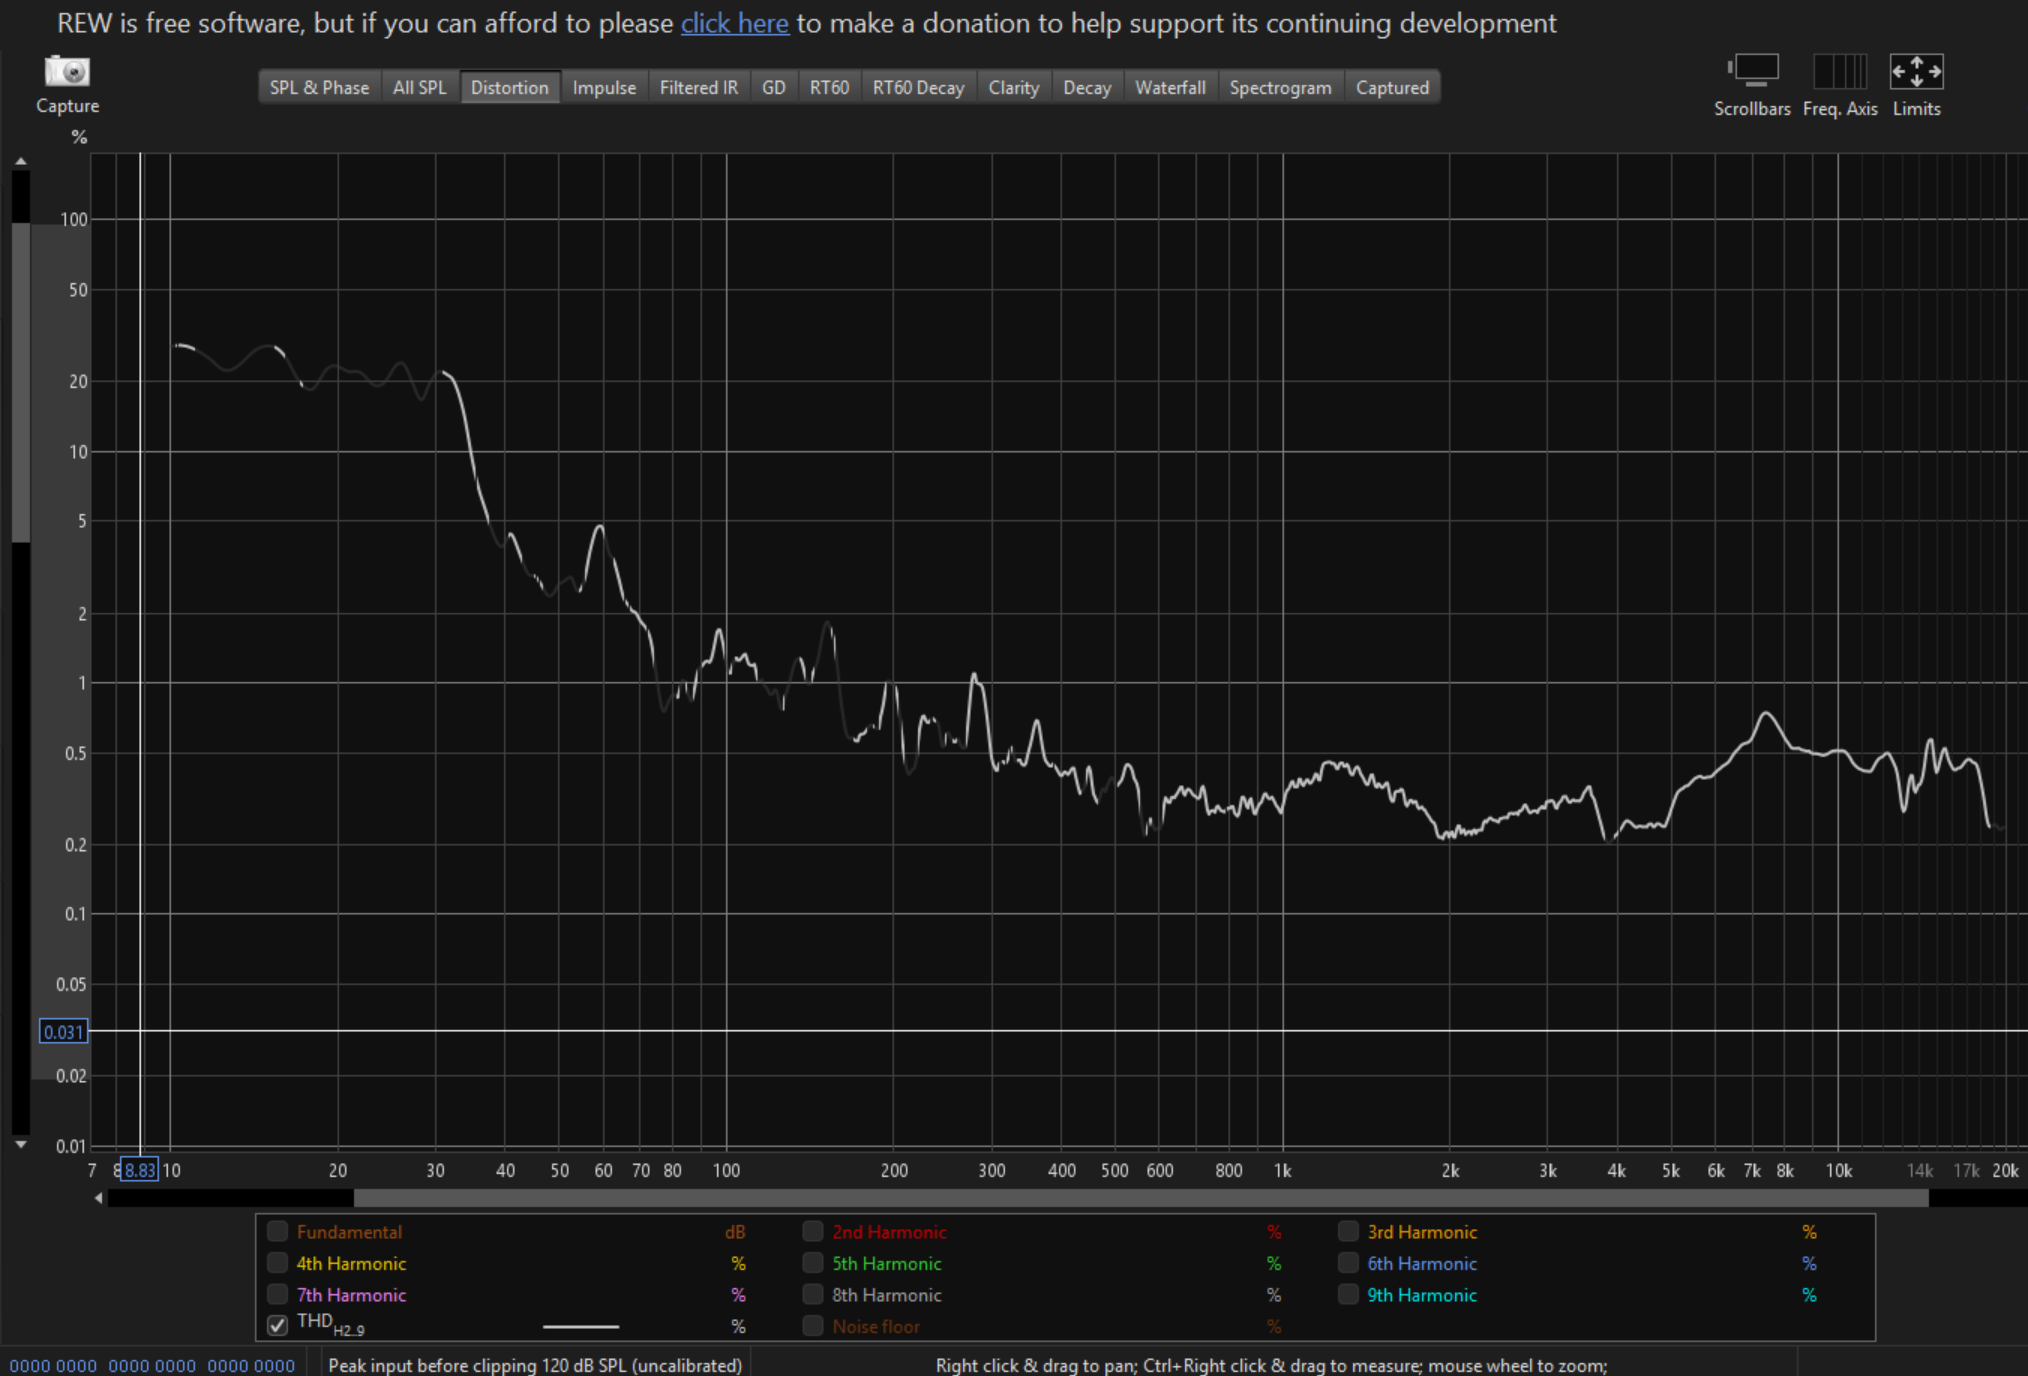Click the 0.031 cursor value box
The image size is (2028, 1376).
(x=64, y=1032)
